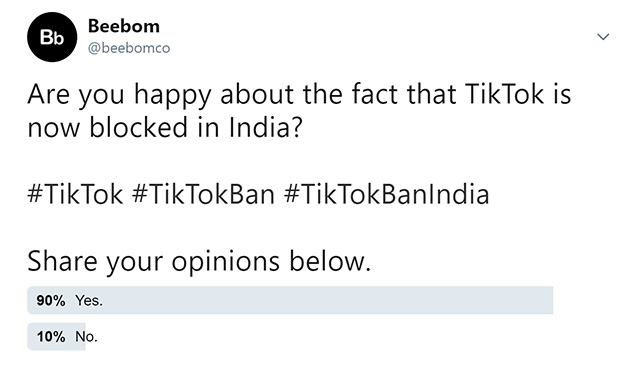Click the tweet question about TikTok blocked
The height and width of the screenshot is (365, 640).
(x=299, y=111)
